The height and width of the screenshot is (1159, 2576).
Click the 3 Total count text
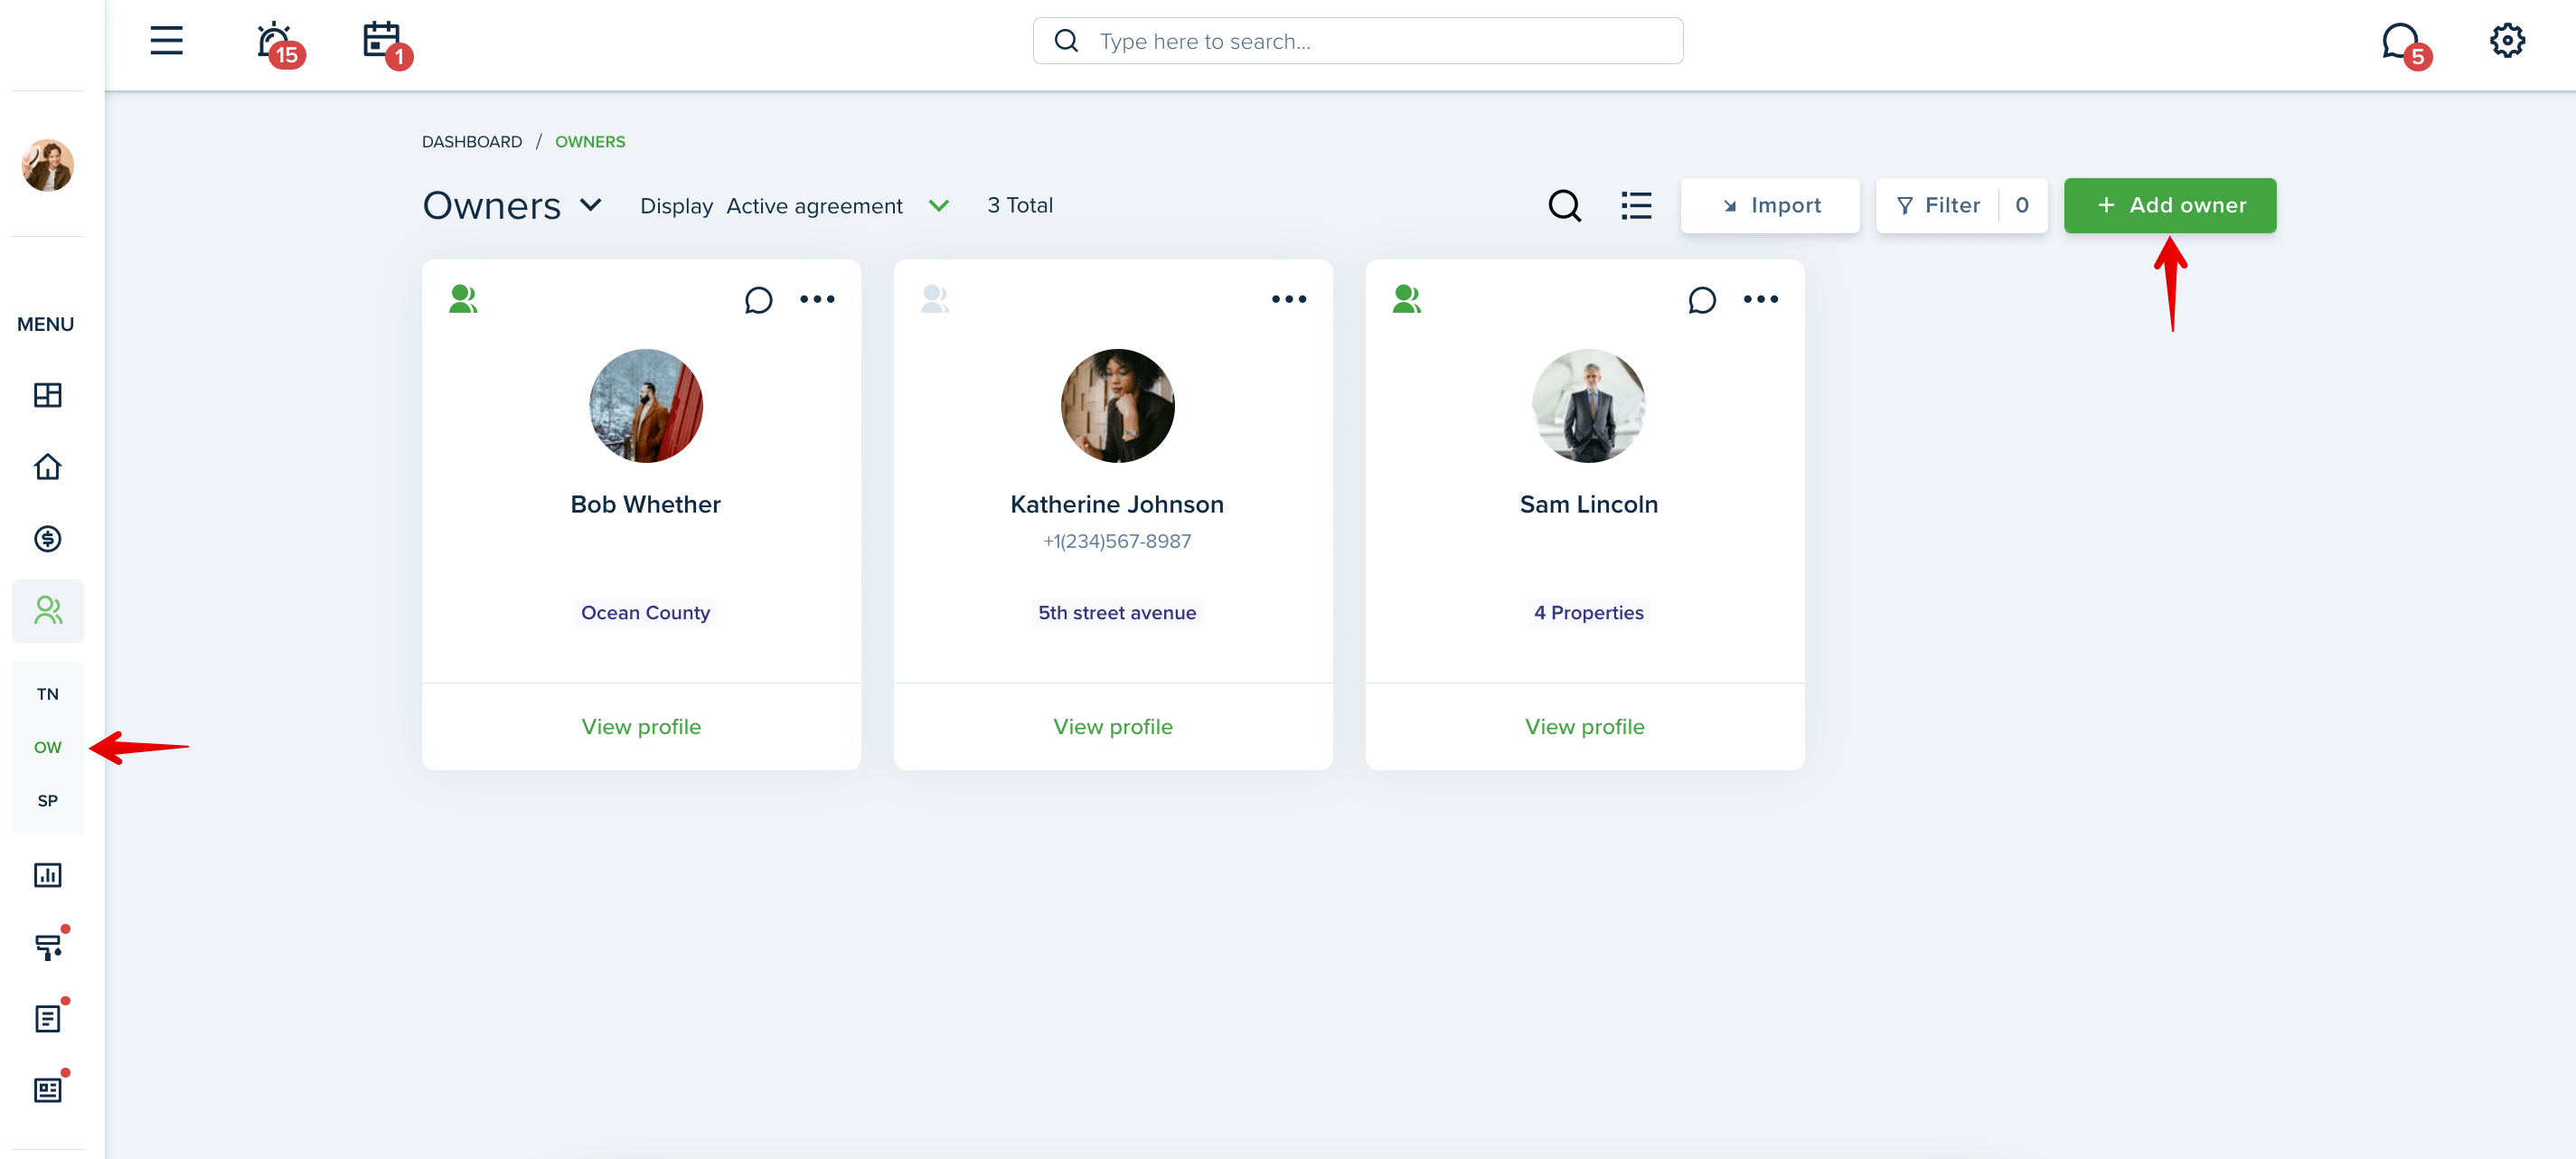tap(1019, 206)
